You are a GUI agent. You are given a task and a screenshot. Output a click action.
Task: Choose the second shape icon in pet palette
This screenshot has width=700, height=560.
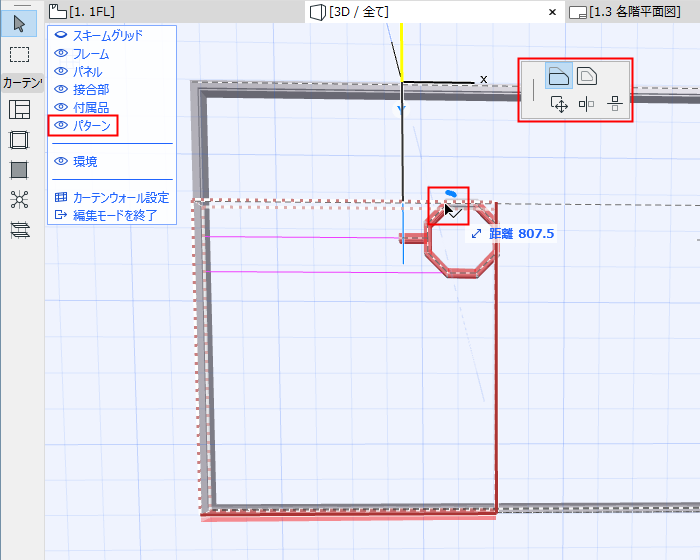click(587, 76)
